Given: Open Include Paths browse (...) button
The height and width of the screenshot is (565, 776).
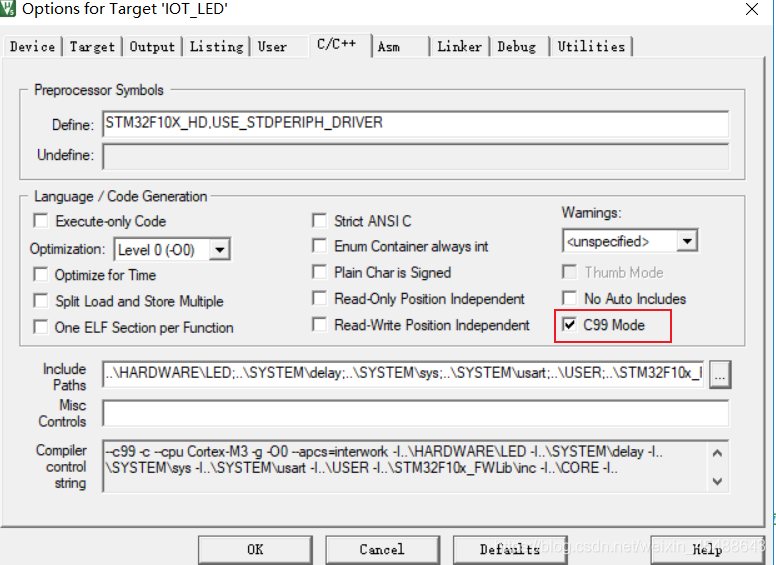Looking at the screenshot, I should coord(720,374).
